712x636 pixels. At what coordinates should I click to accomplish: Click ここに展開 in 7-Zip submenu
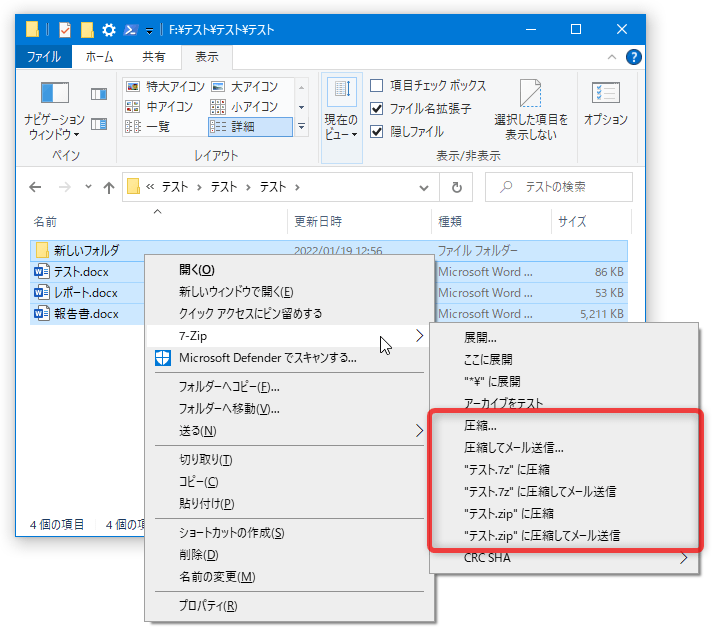pos(564,360)
